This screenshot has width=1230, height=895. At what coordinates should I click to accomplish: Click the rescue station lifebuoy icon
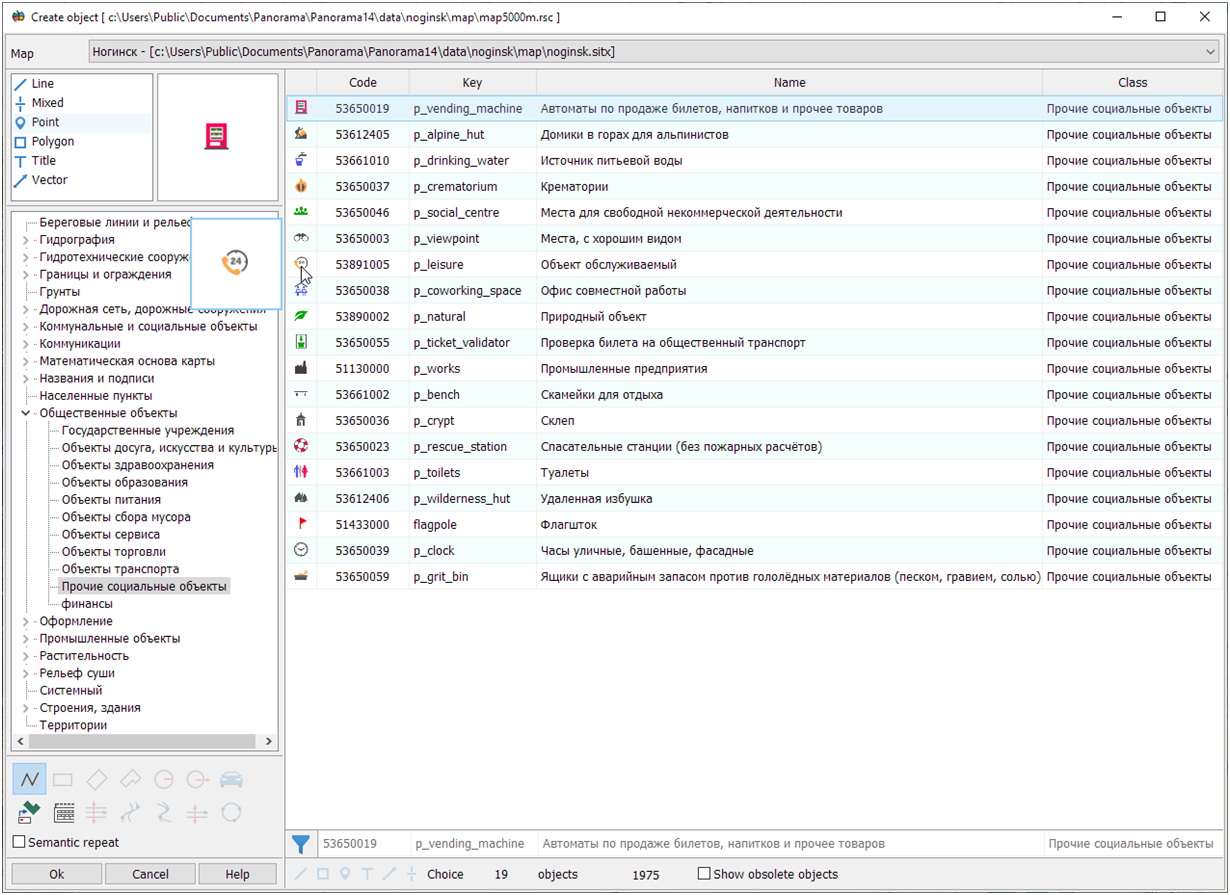click(x=301, y=446)
